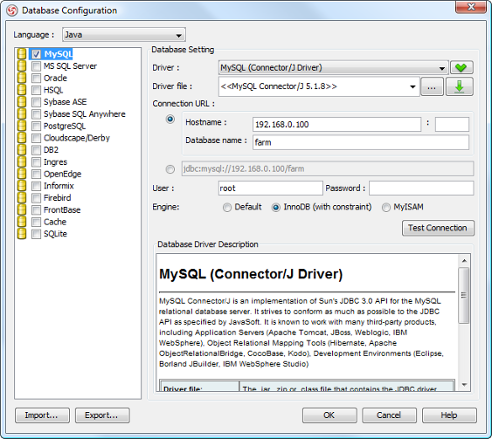The width and height of the screenshot is (492, 439).
Task: Open the Driver dropdown list
Action: (333, 68)
